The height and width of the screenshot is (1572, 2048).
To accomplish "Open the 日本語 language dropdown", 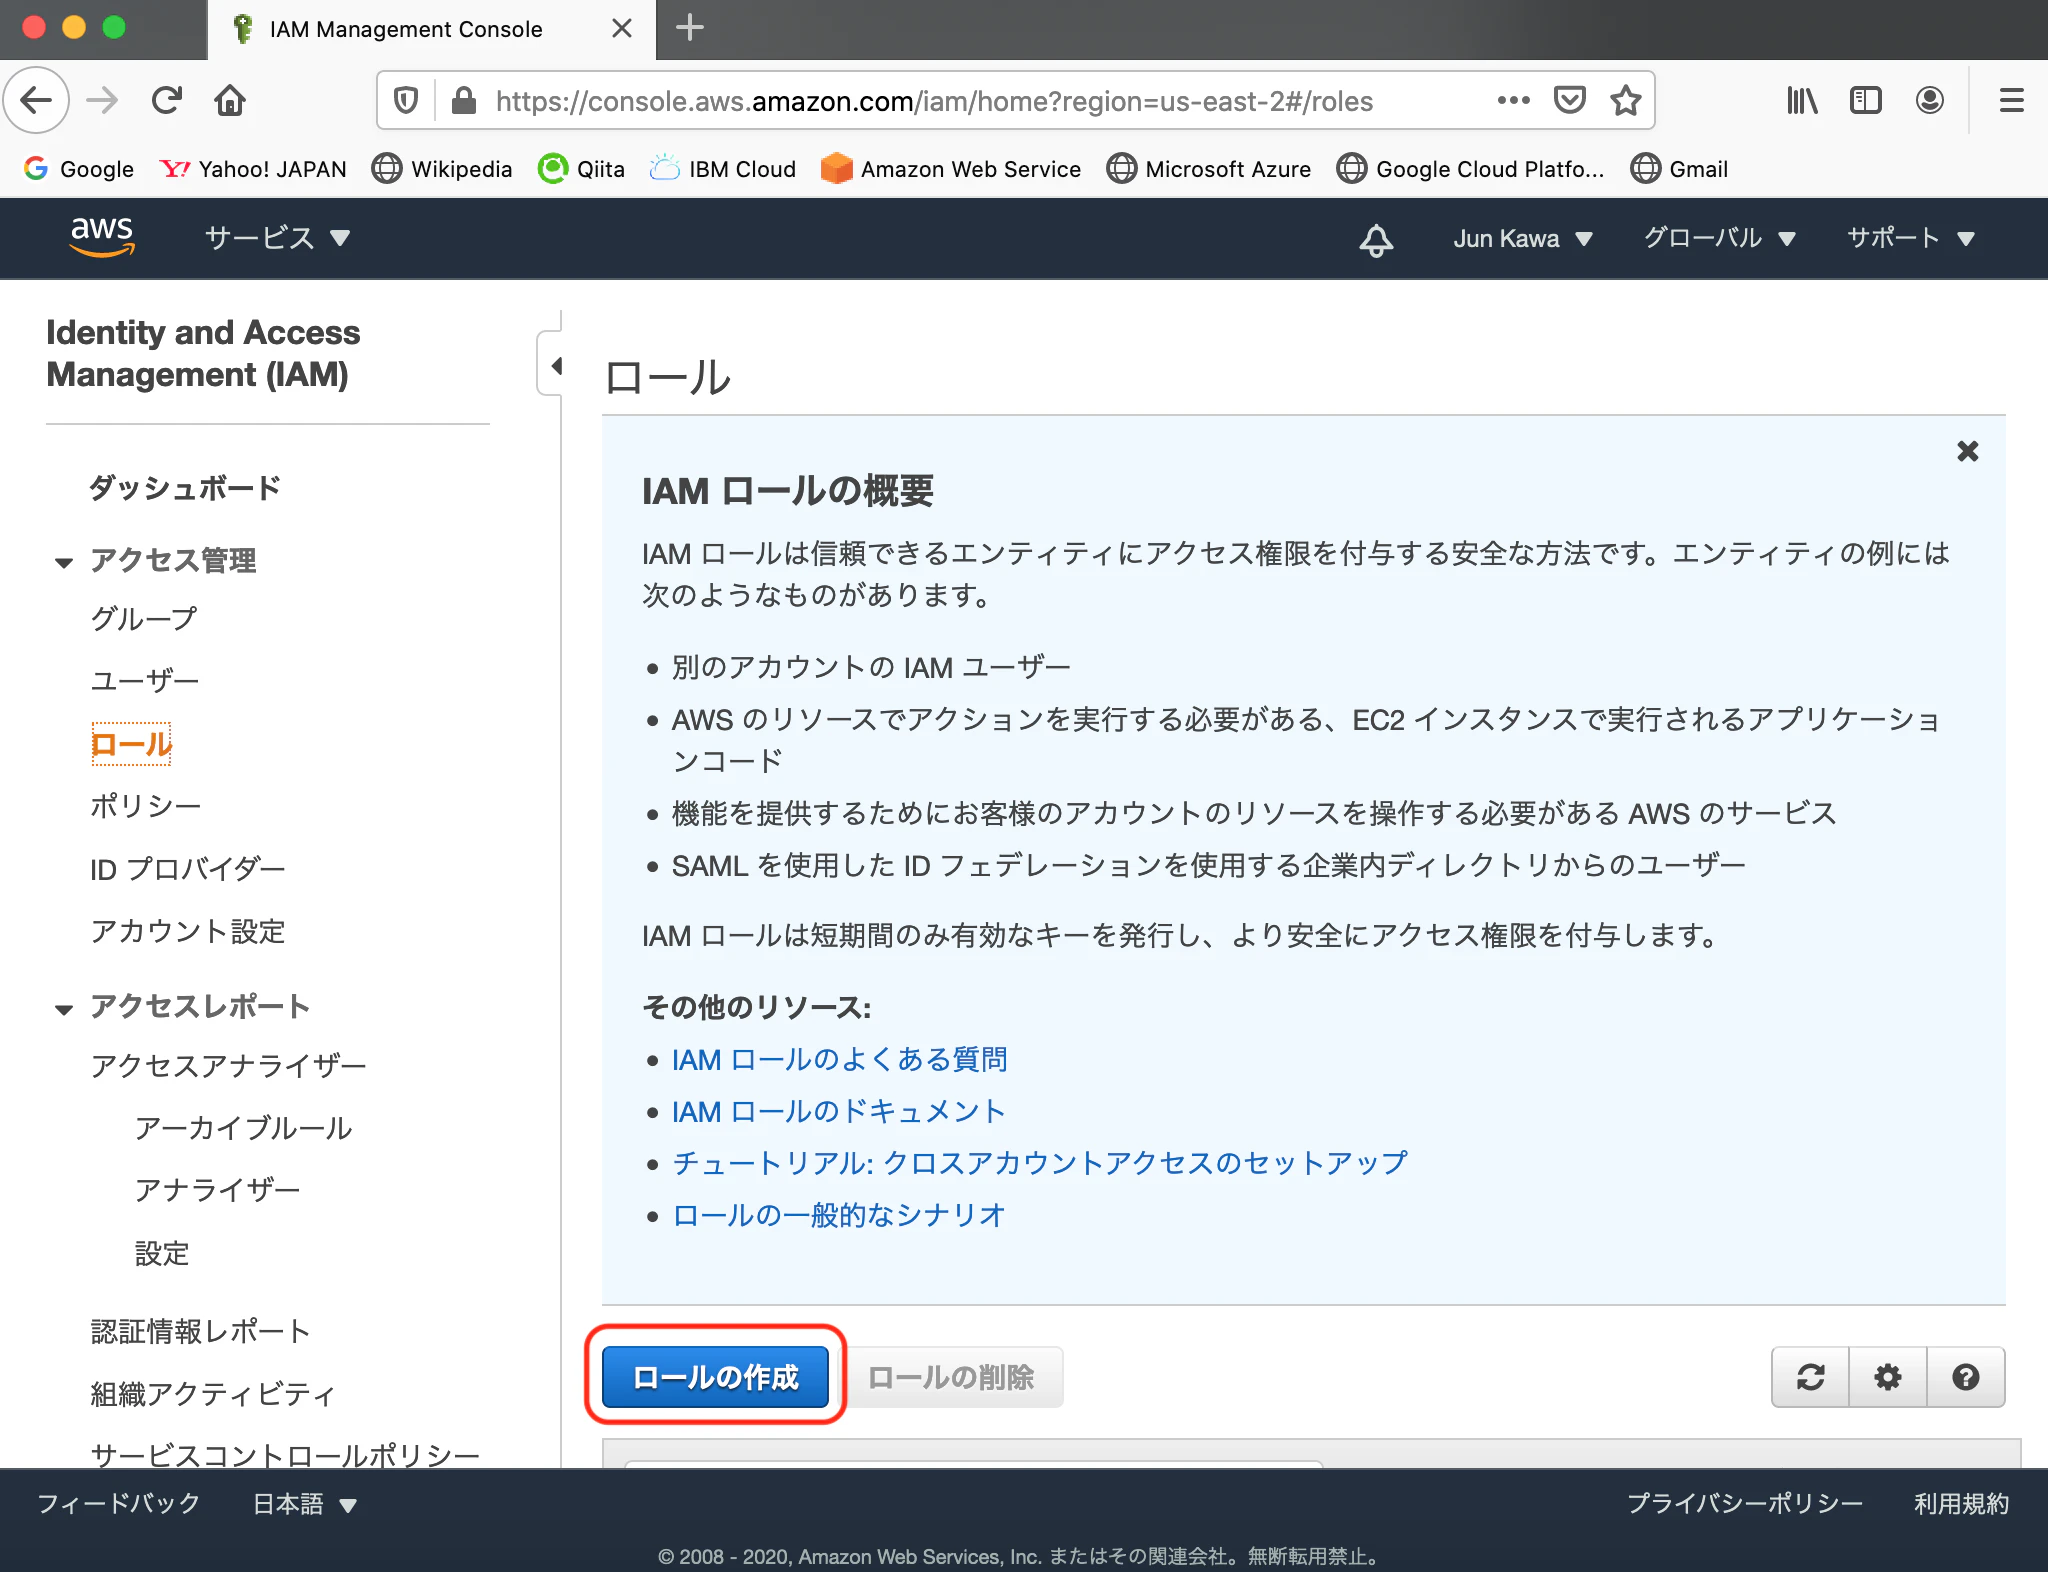I will [304, 1504].
